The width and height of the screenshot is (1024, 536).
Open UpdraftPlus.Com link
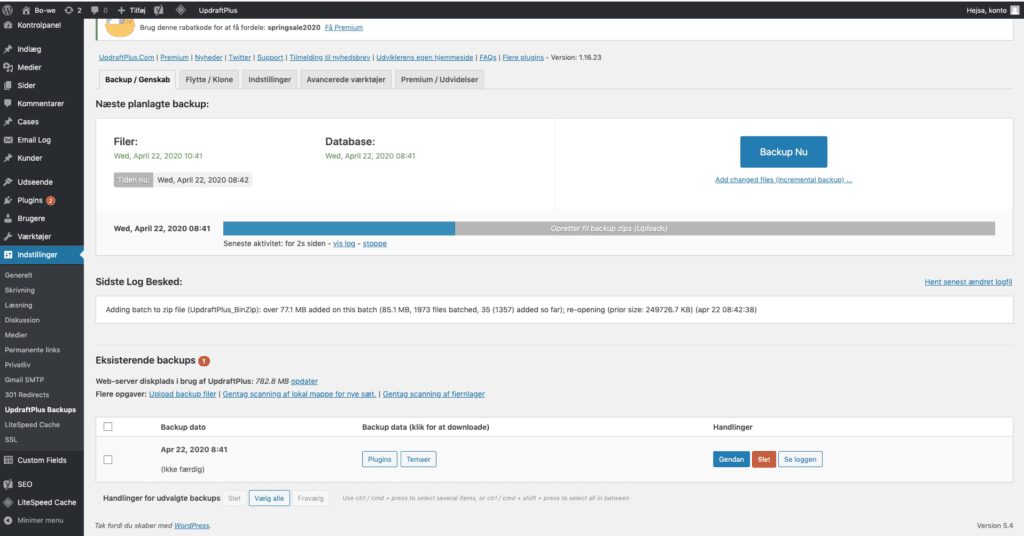pos(127,57)
